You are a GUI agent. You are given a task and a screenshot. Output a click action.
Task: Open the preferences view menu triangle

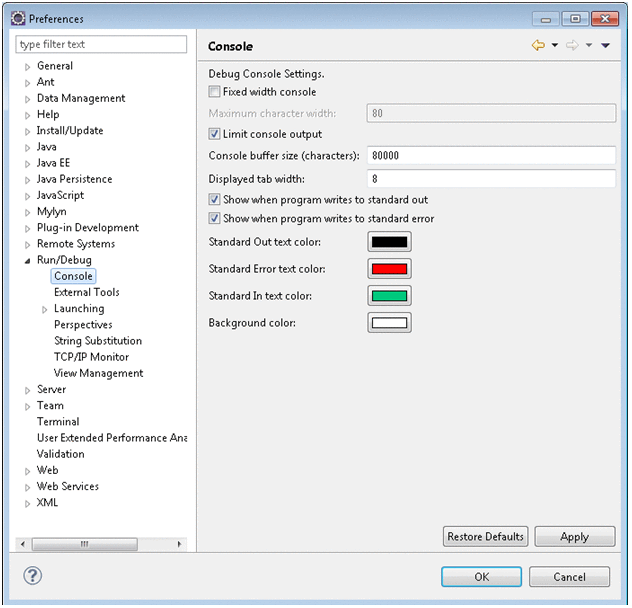pos(606,46)
